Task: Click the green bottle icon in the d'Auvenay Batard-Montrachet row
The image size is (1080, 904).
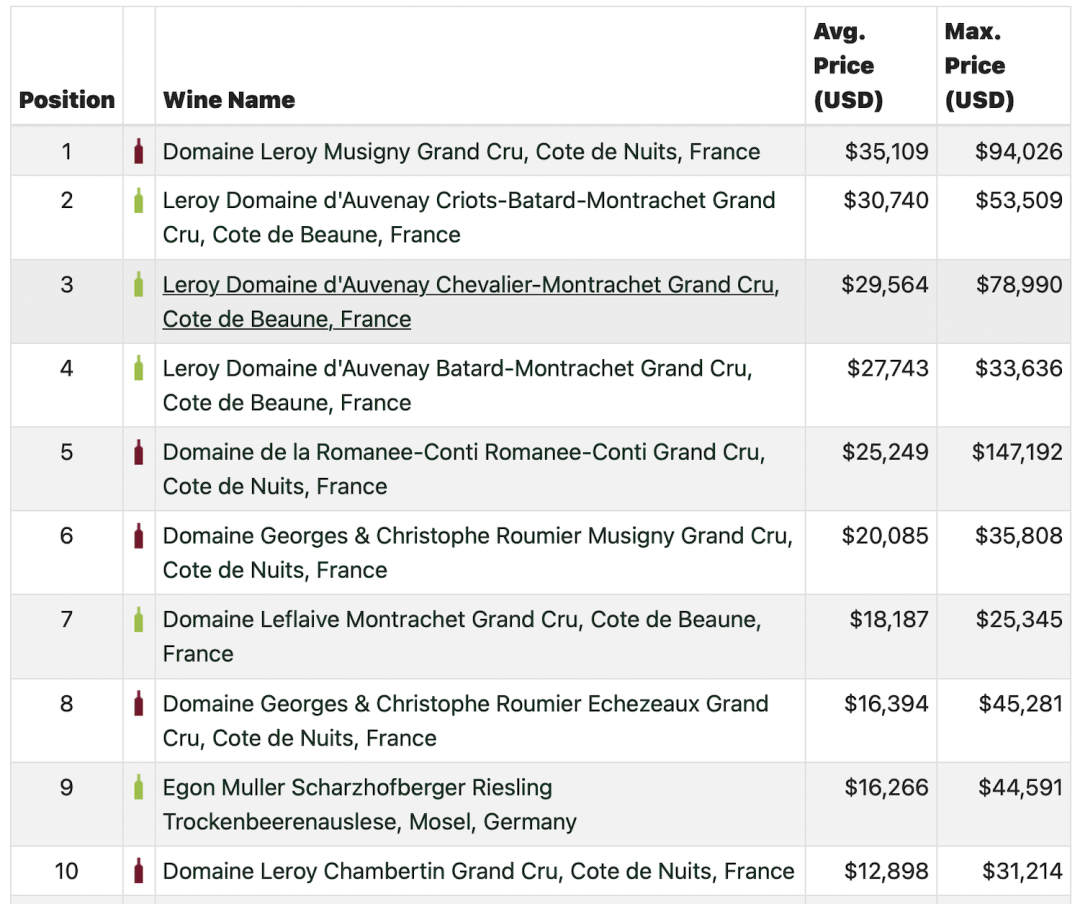Action: click(138, 368)
